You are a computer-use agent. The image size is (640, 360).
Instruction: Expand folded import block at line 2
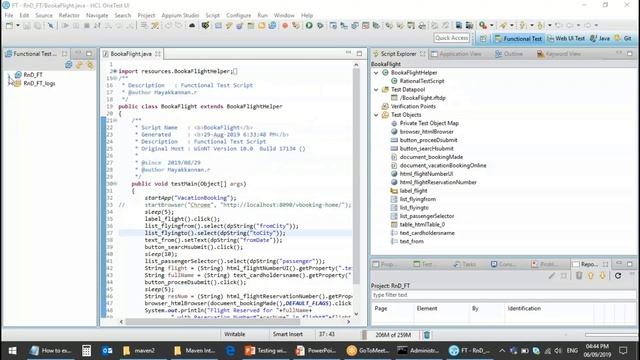coord(115,71)
